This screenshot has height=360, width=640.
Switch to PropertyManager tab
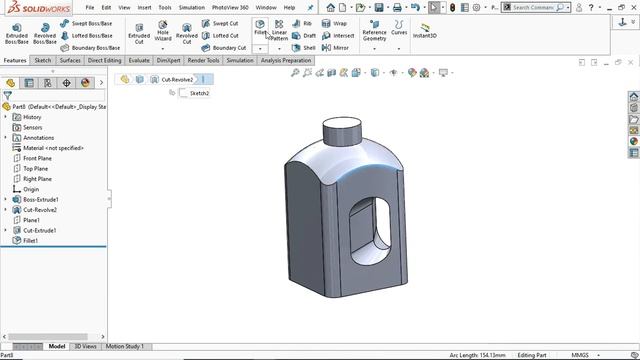[x=29, y=83]
